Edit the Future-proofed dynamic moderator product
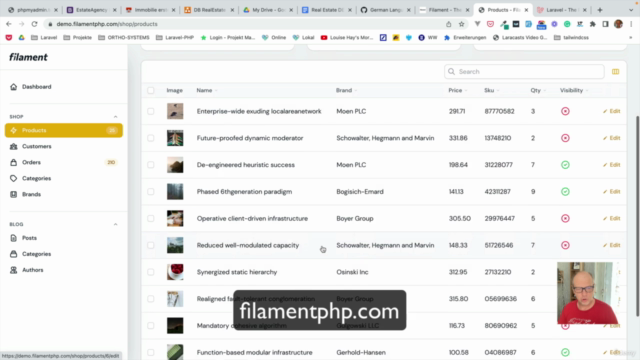 coord(612,138)
